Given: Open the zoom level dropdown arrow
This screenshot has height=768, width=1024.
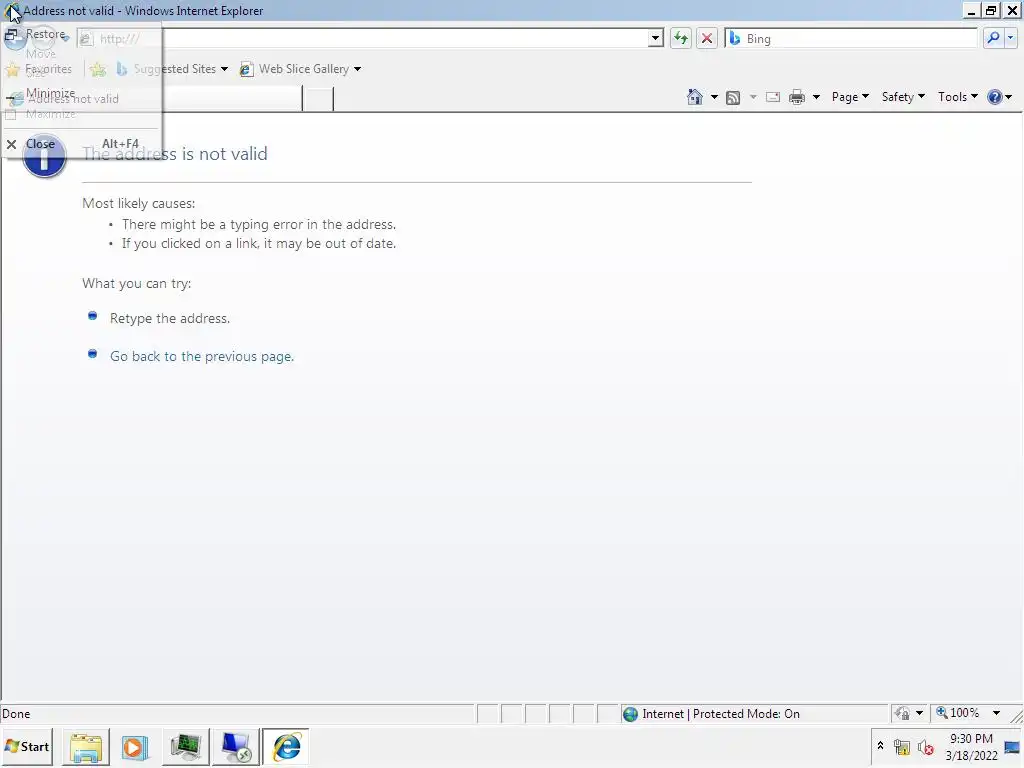Looking at the screenshot, I should 997,713.
